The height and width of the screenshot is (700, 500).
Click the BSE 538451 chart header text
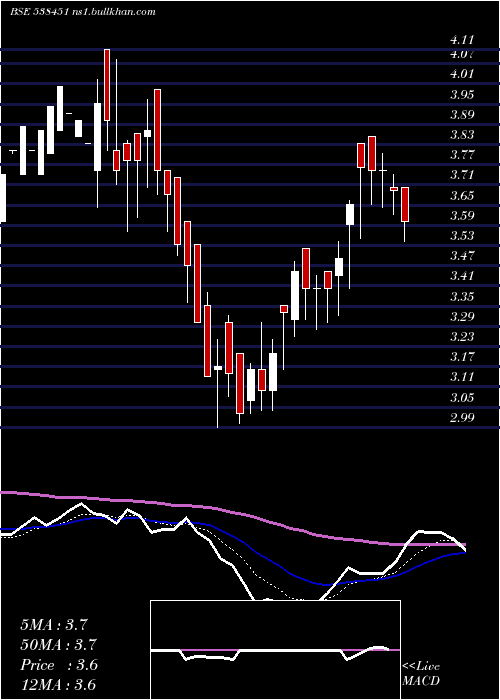(83, 12)
